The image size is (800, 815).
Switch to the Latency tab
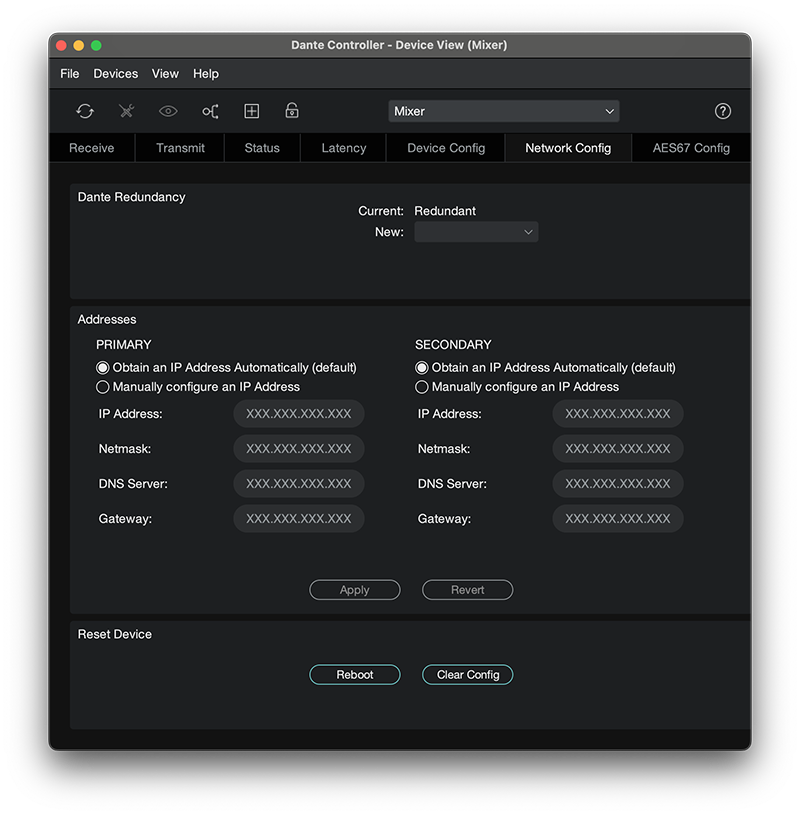[x=344, y=148]
